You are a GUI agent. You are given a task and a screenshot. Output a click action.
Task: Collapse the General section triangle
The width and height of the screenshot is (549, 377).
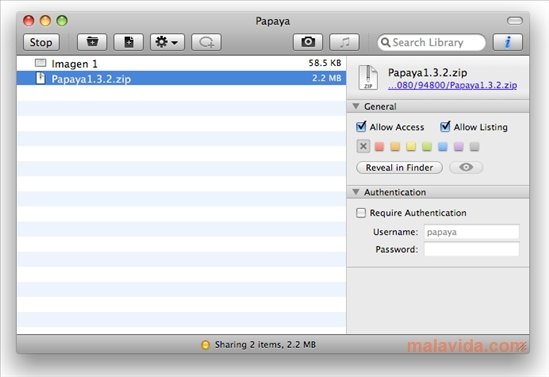356,106
